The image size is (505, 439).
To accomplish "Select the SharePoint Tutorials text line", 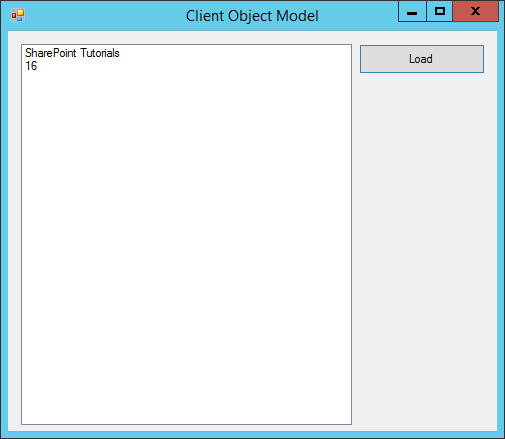I will point(72,53).
